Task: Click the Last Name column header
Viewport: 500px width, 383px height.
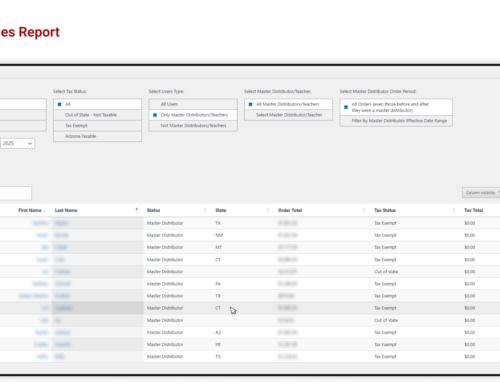Action: pyautogui.click(x=66, y=210)
